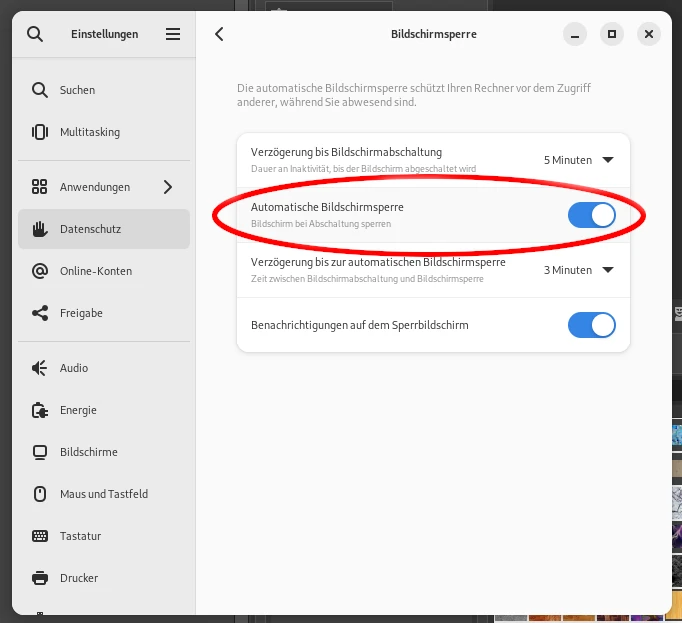Select Datenschutz label in sidebar

pos(90,229)
